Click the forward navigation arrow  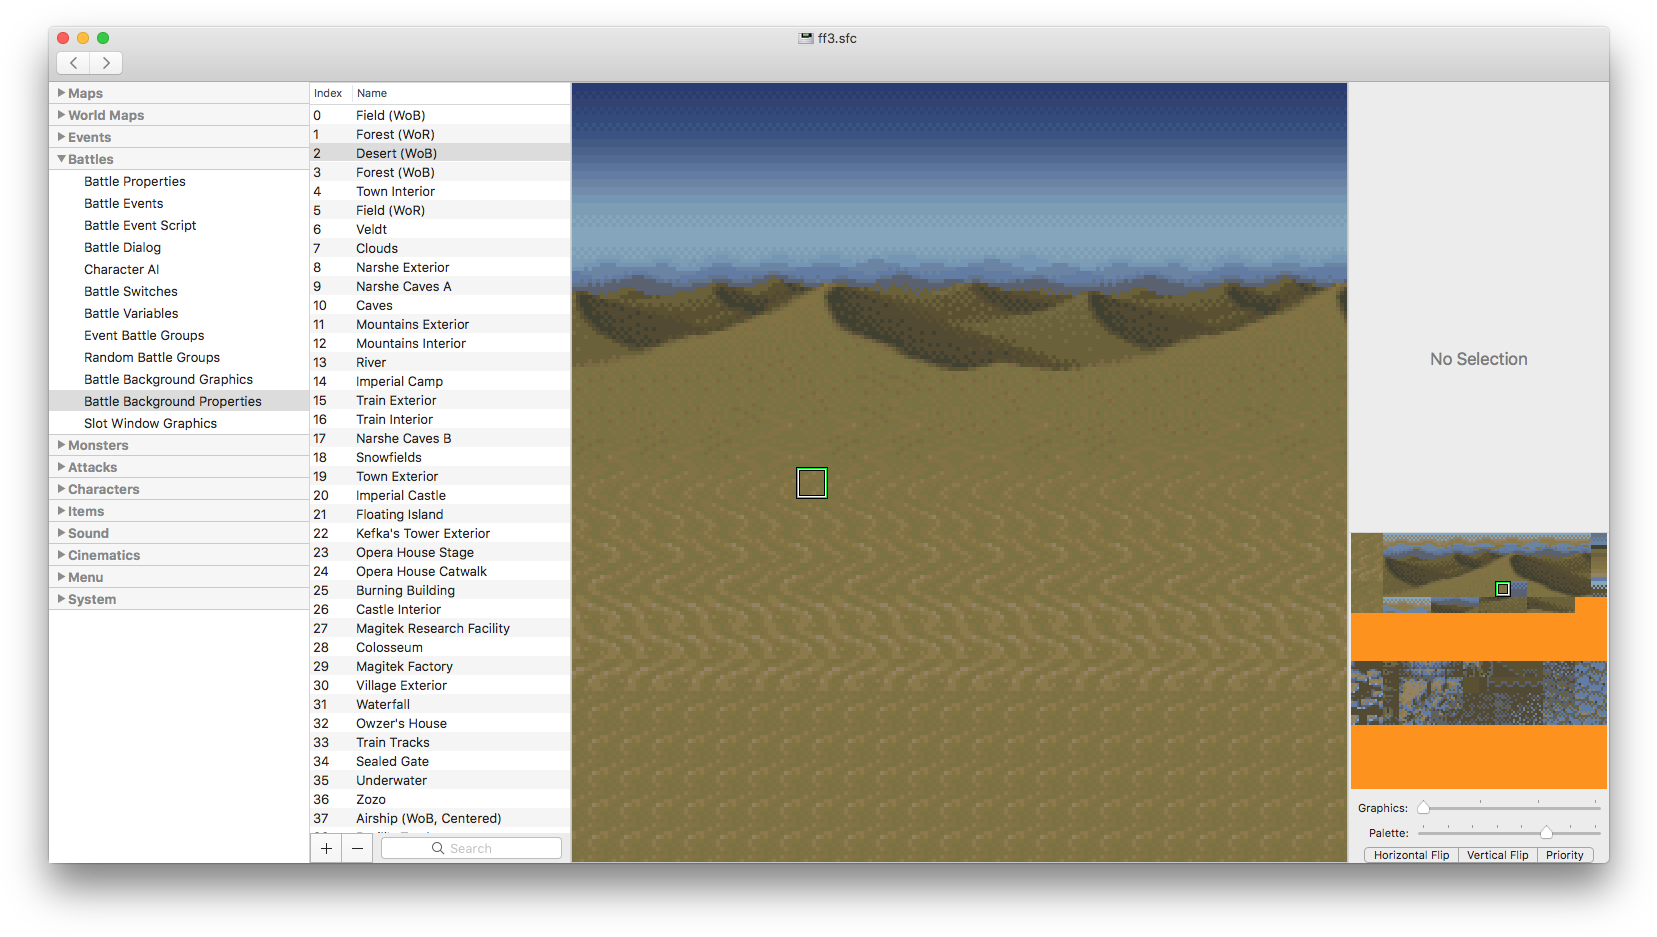pyautogui.click(x=106, y=63)
